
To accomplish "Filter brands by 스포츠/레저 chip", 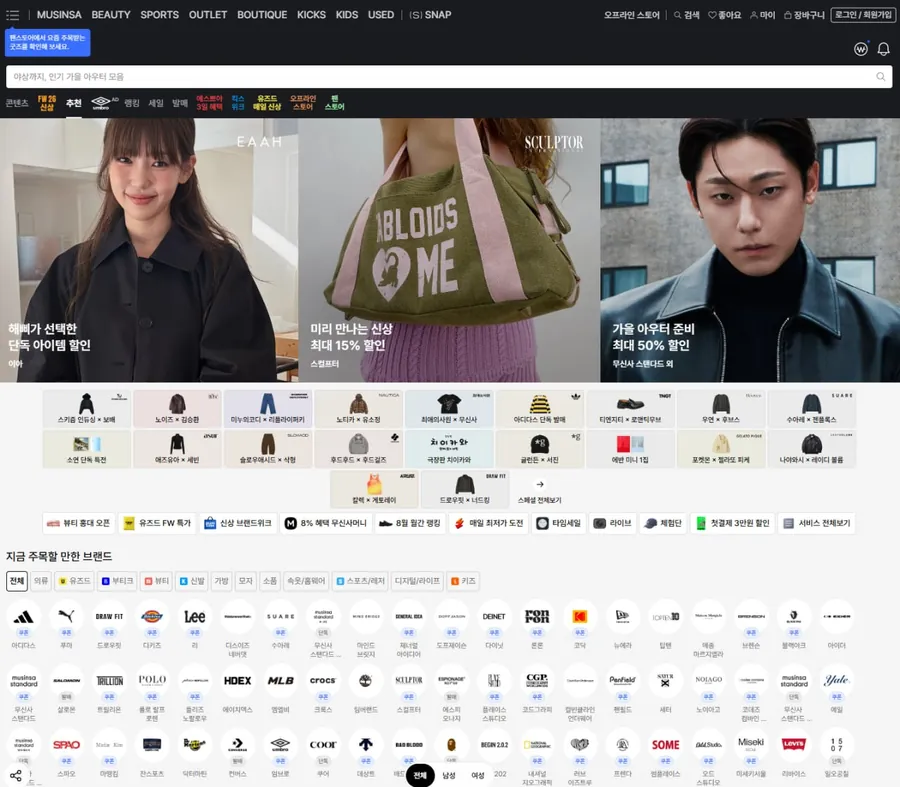I will pos(360,581).
